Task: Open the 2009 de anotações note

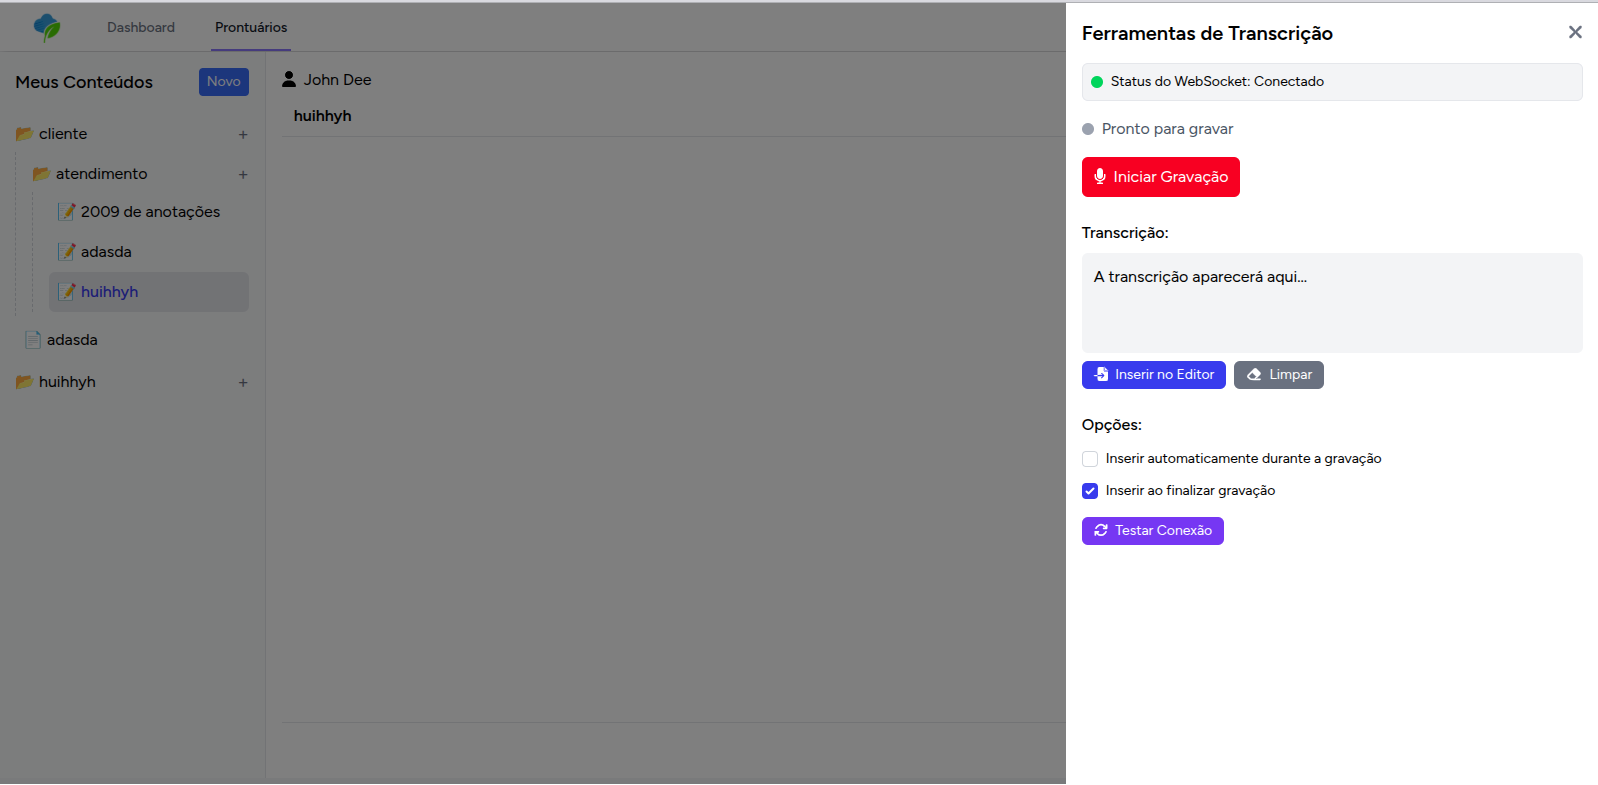Action: (150, 212)
